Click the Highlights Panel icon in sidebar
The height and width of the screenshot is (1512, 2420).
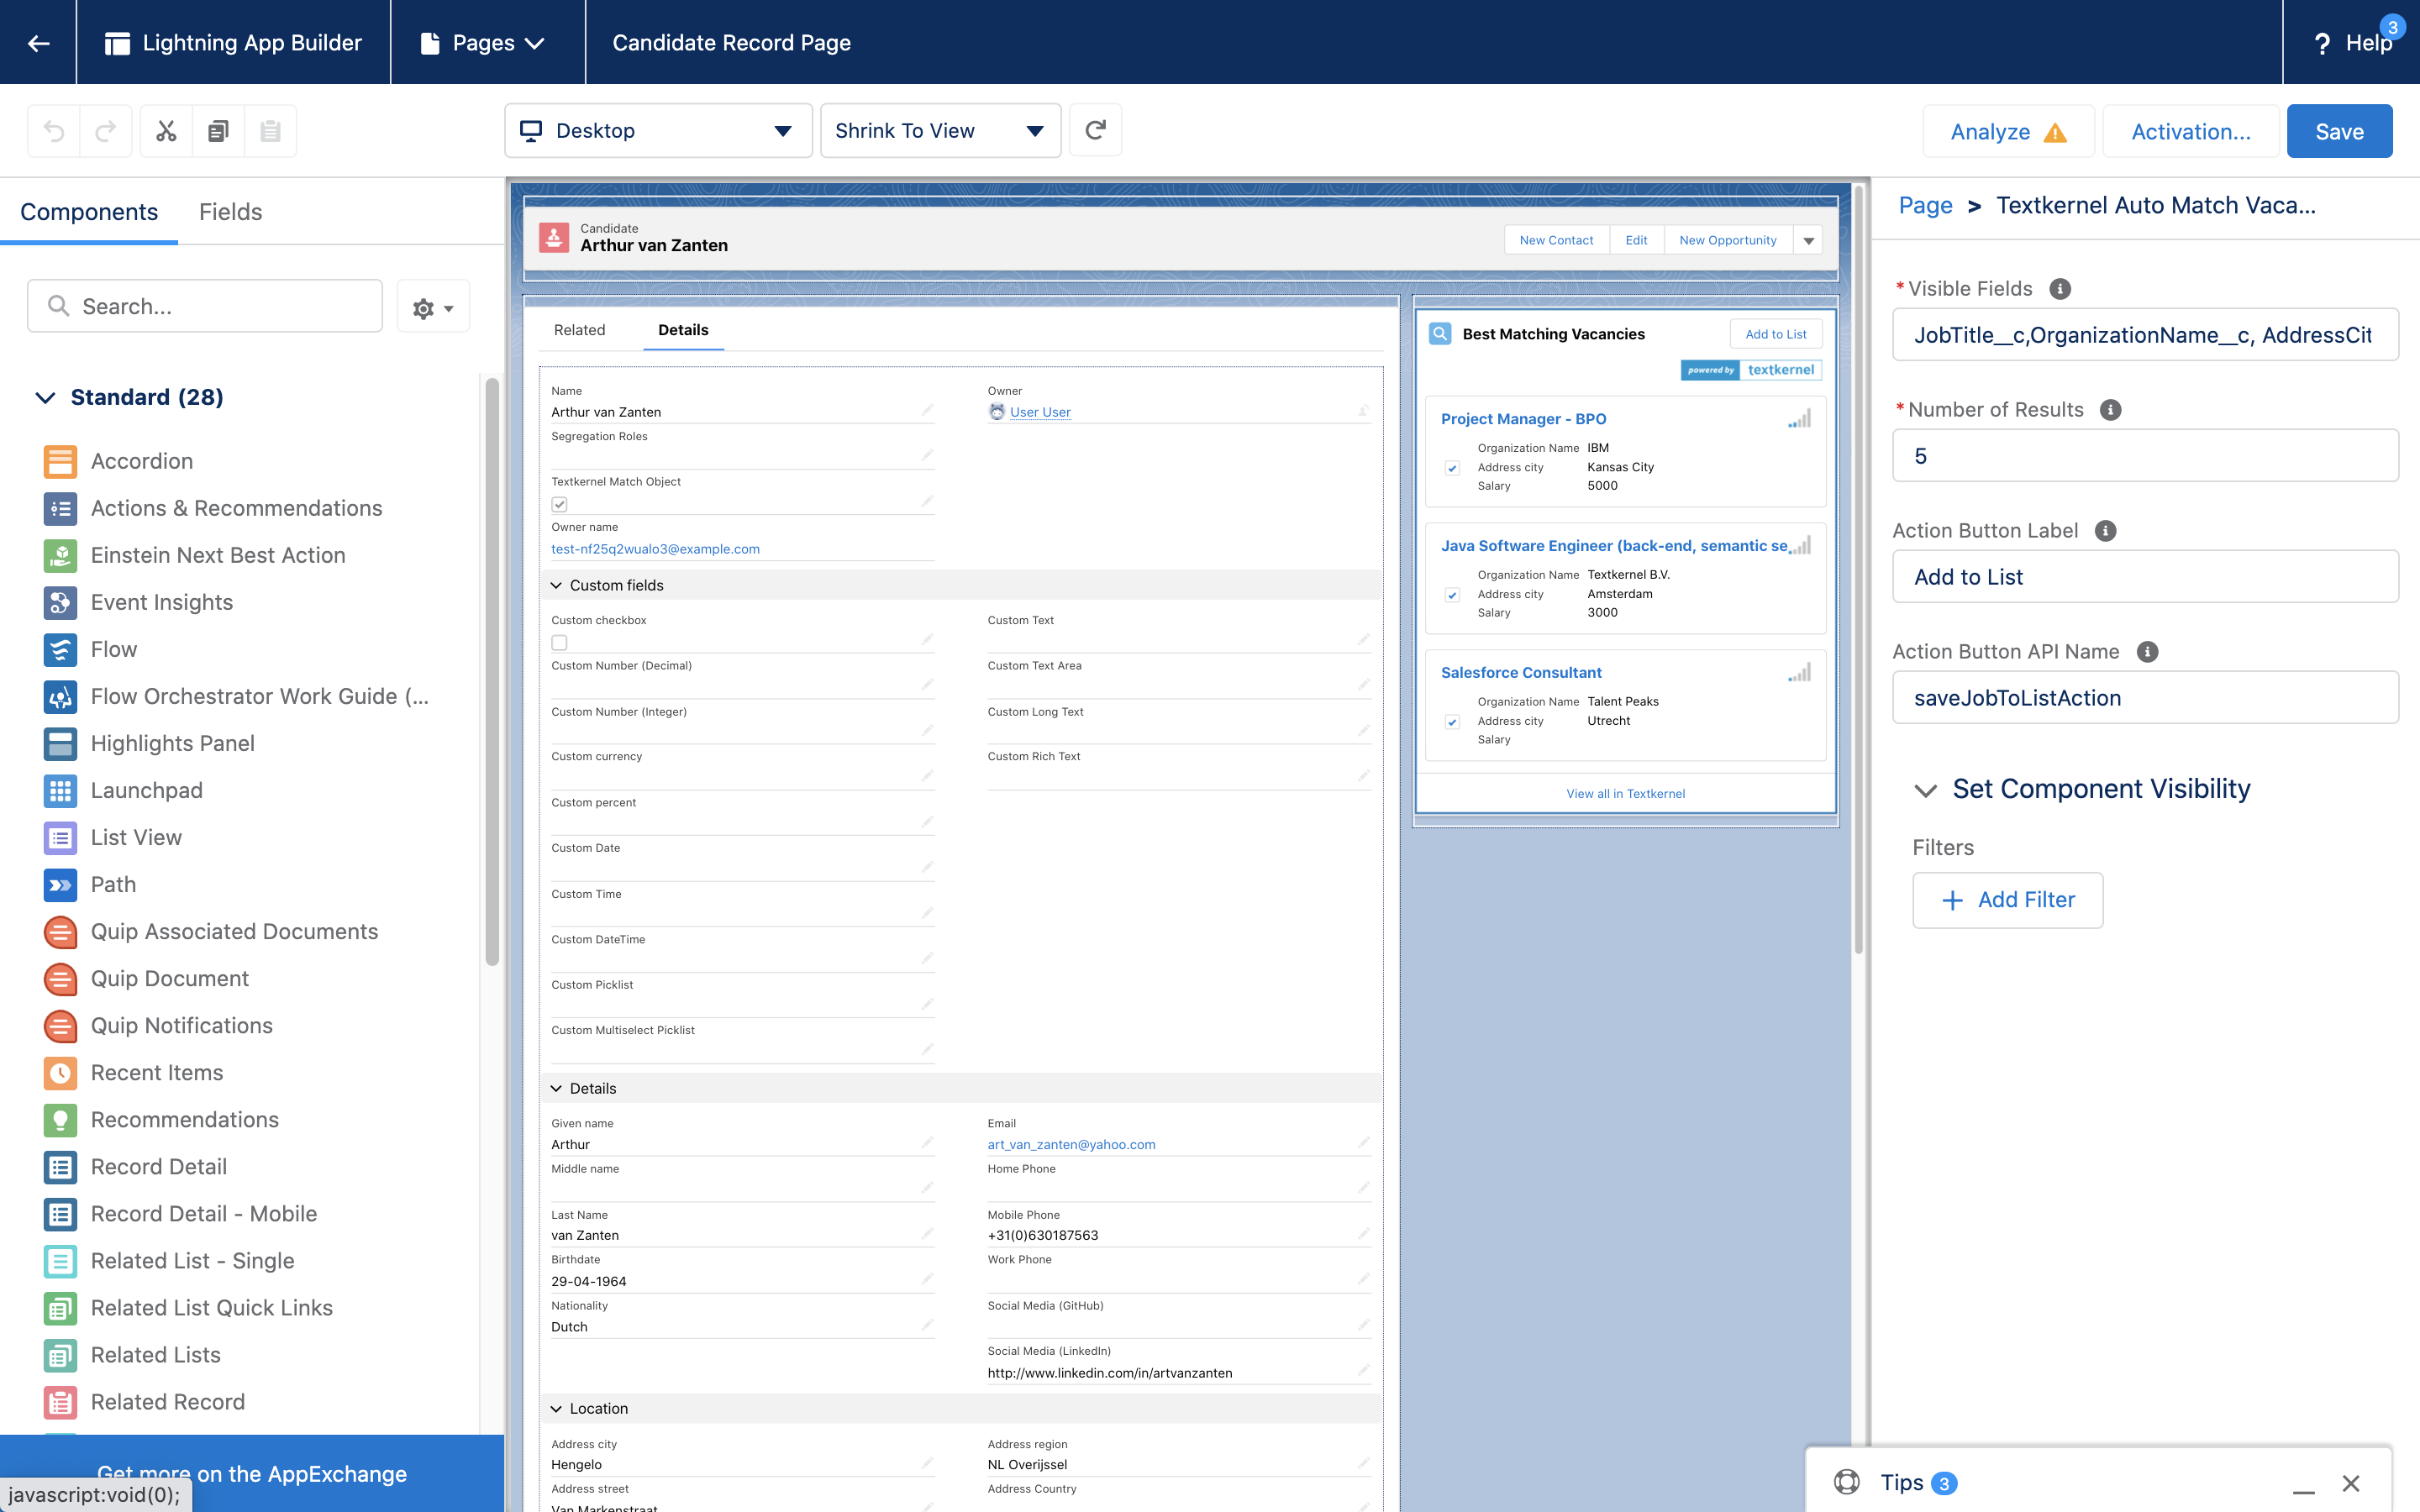(59, 742)
